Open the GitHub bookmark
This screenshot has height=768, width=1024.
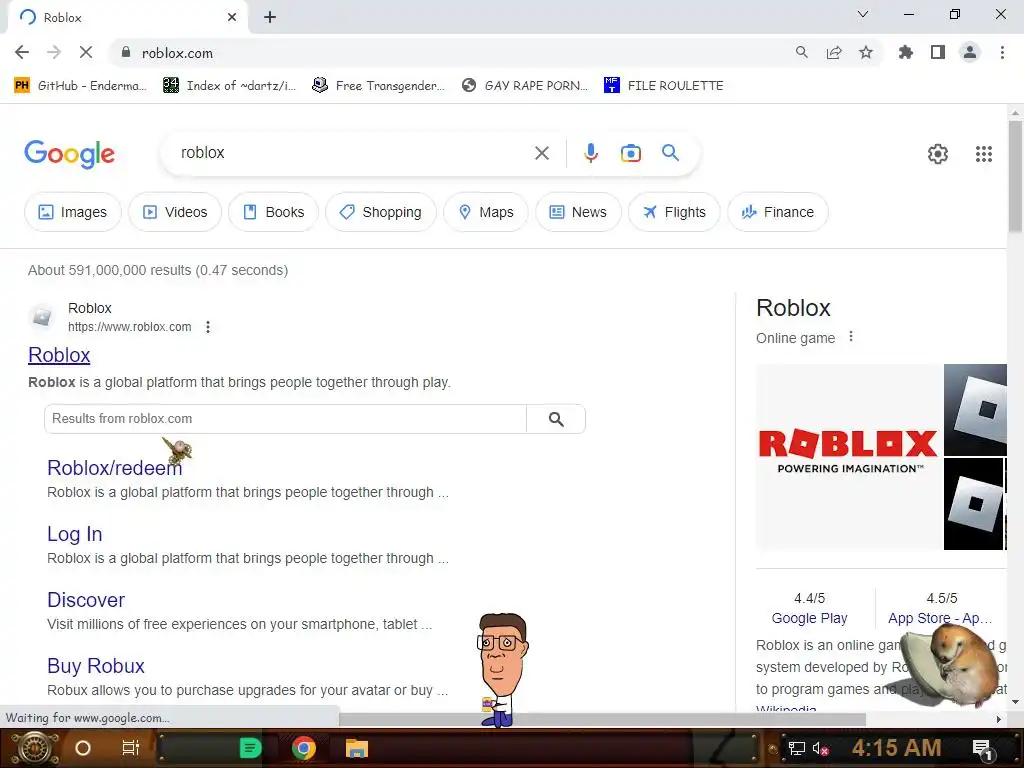point(80,86)
